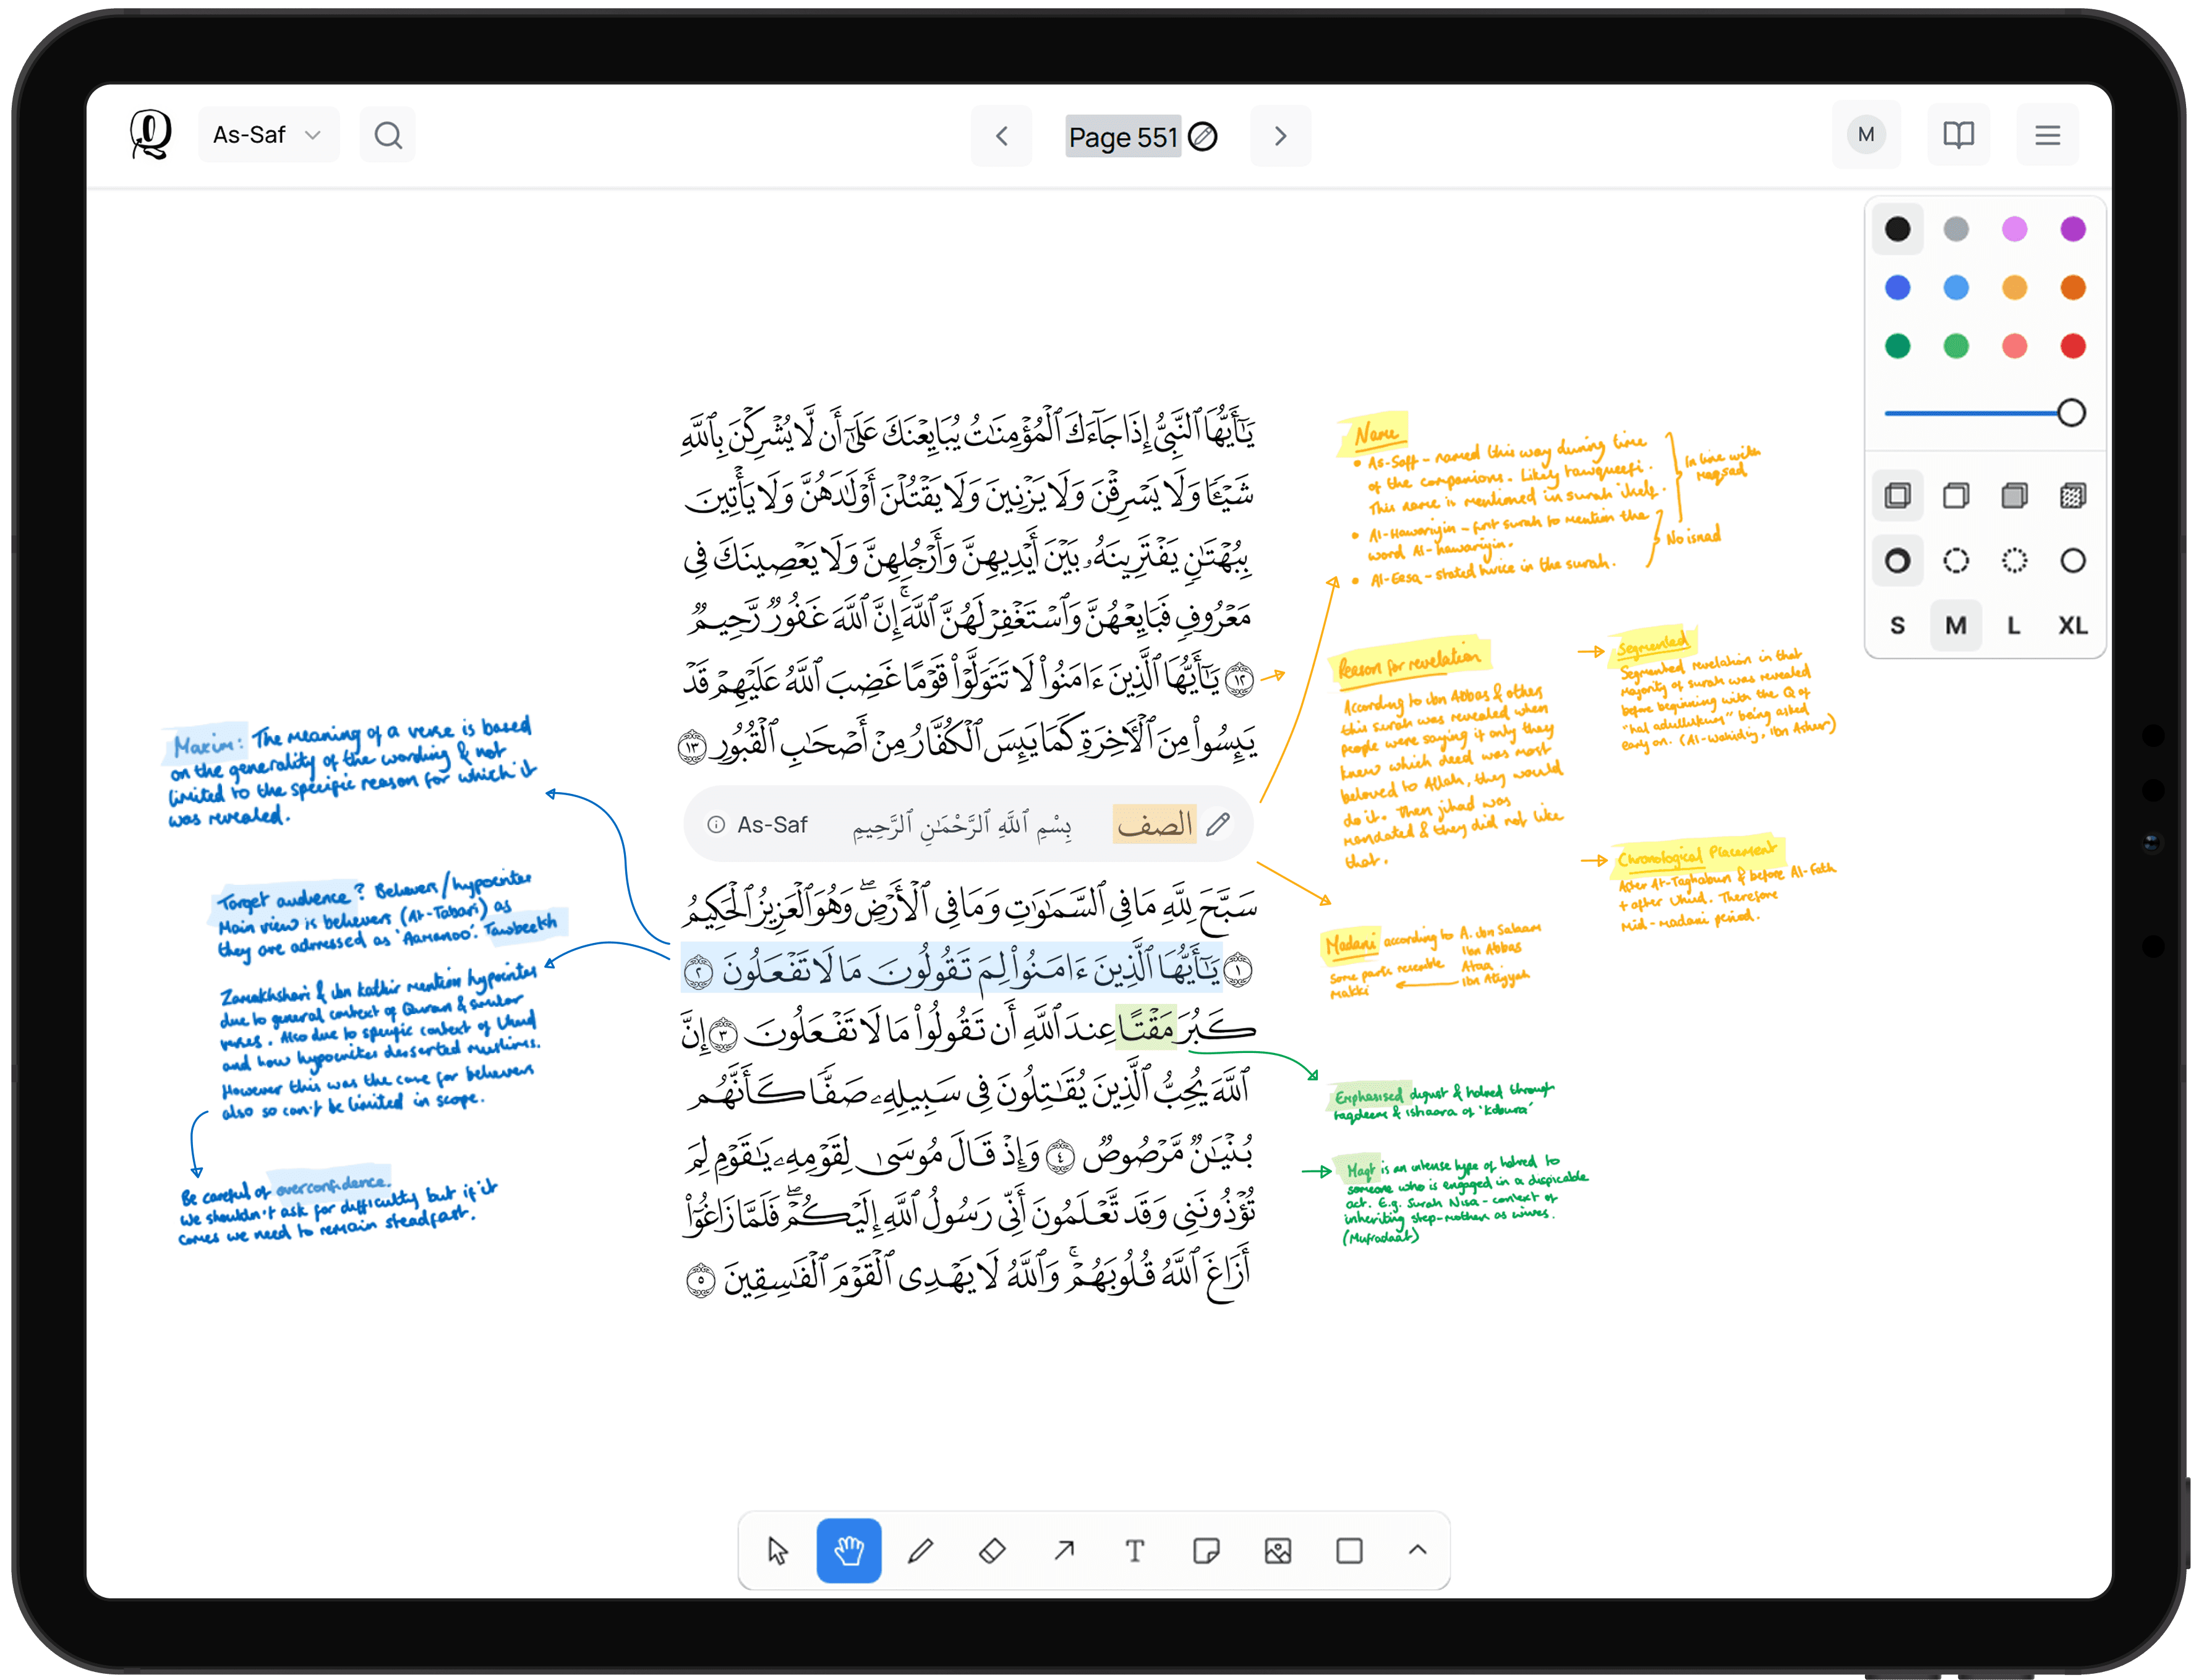Choose the eraser tool
2191x1680 pixels.
(x=992, y=1550)
